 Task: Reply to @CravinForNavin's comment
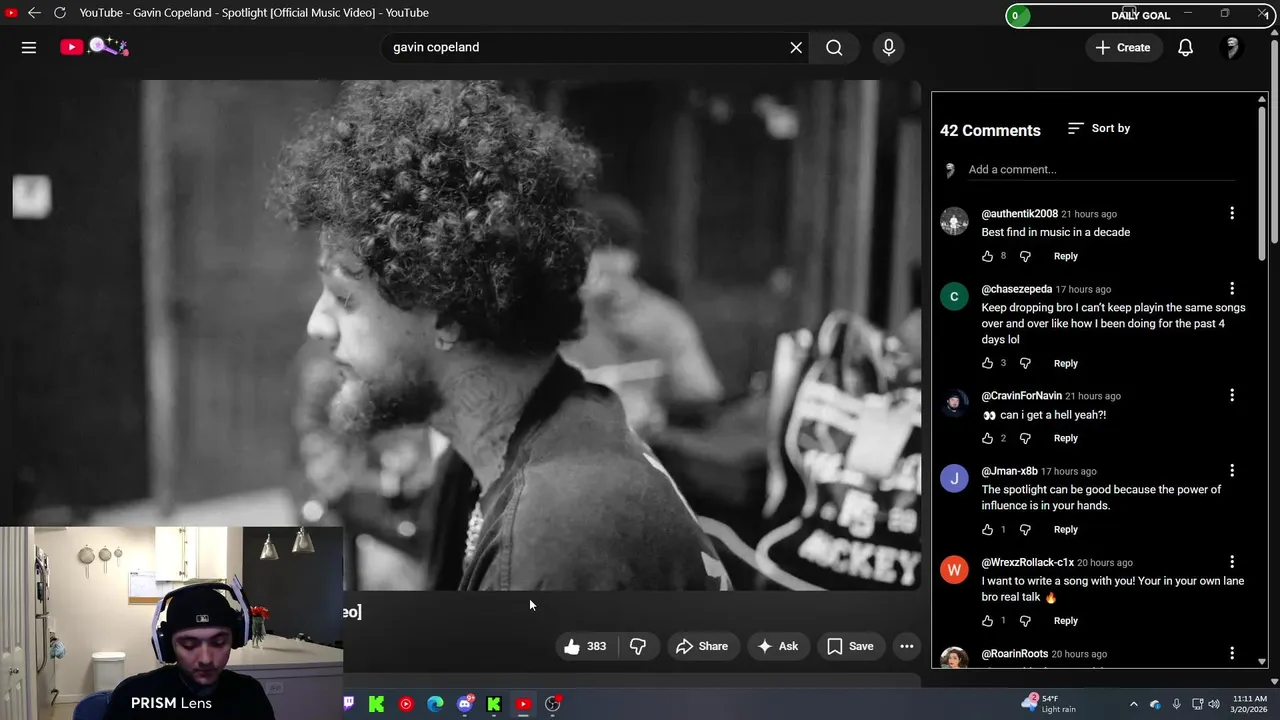point(1066,438)
